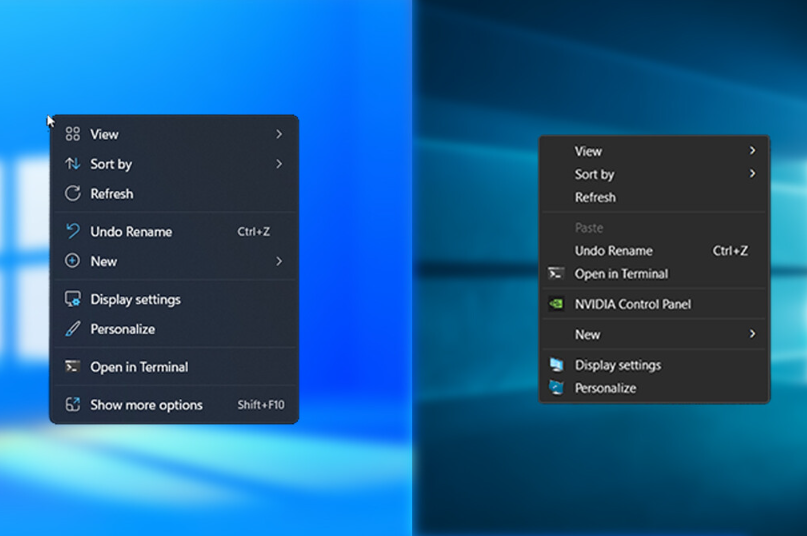
Task: Click the terminal icon in the classic dark menu
Action: 556,274
